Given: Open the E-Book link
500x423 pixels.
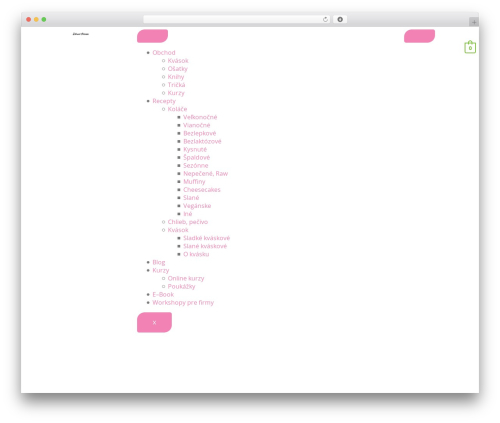Looking at the screenshot, I should coord(163,294).
